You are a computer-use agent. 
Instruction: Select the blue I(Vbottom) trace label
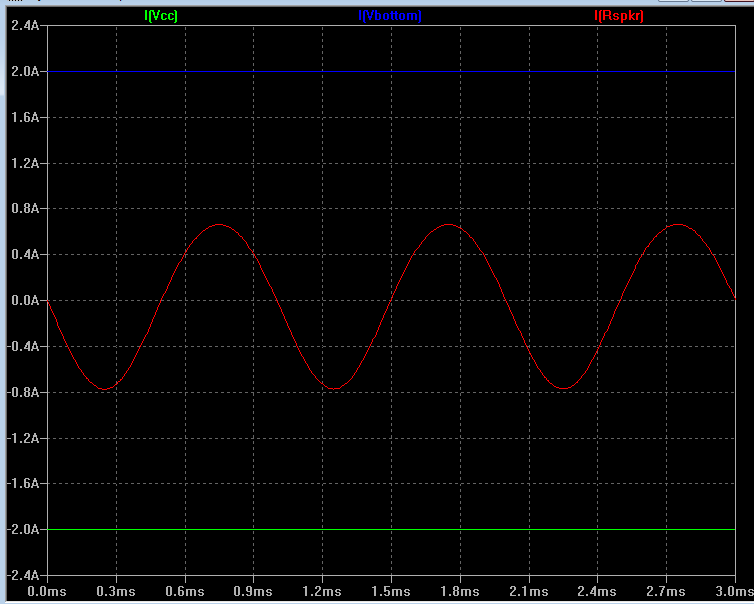[x=390, y=16]
